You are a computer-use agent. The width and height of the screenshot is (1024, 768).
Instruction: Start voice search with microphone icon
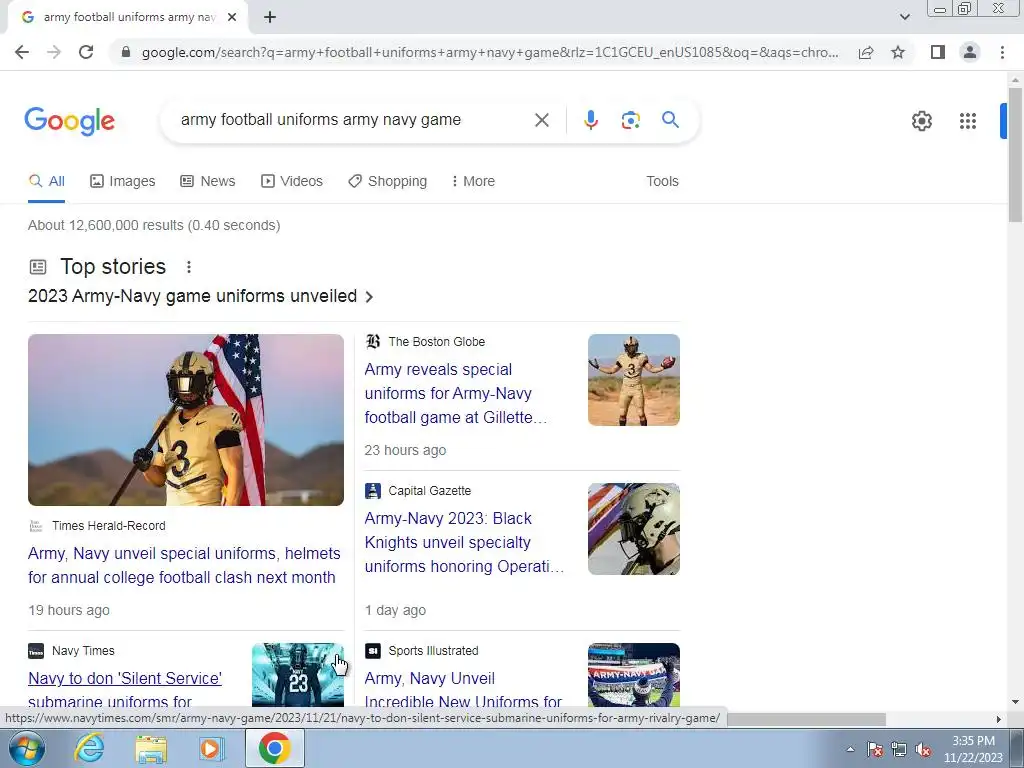tap(590, 120)
